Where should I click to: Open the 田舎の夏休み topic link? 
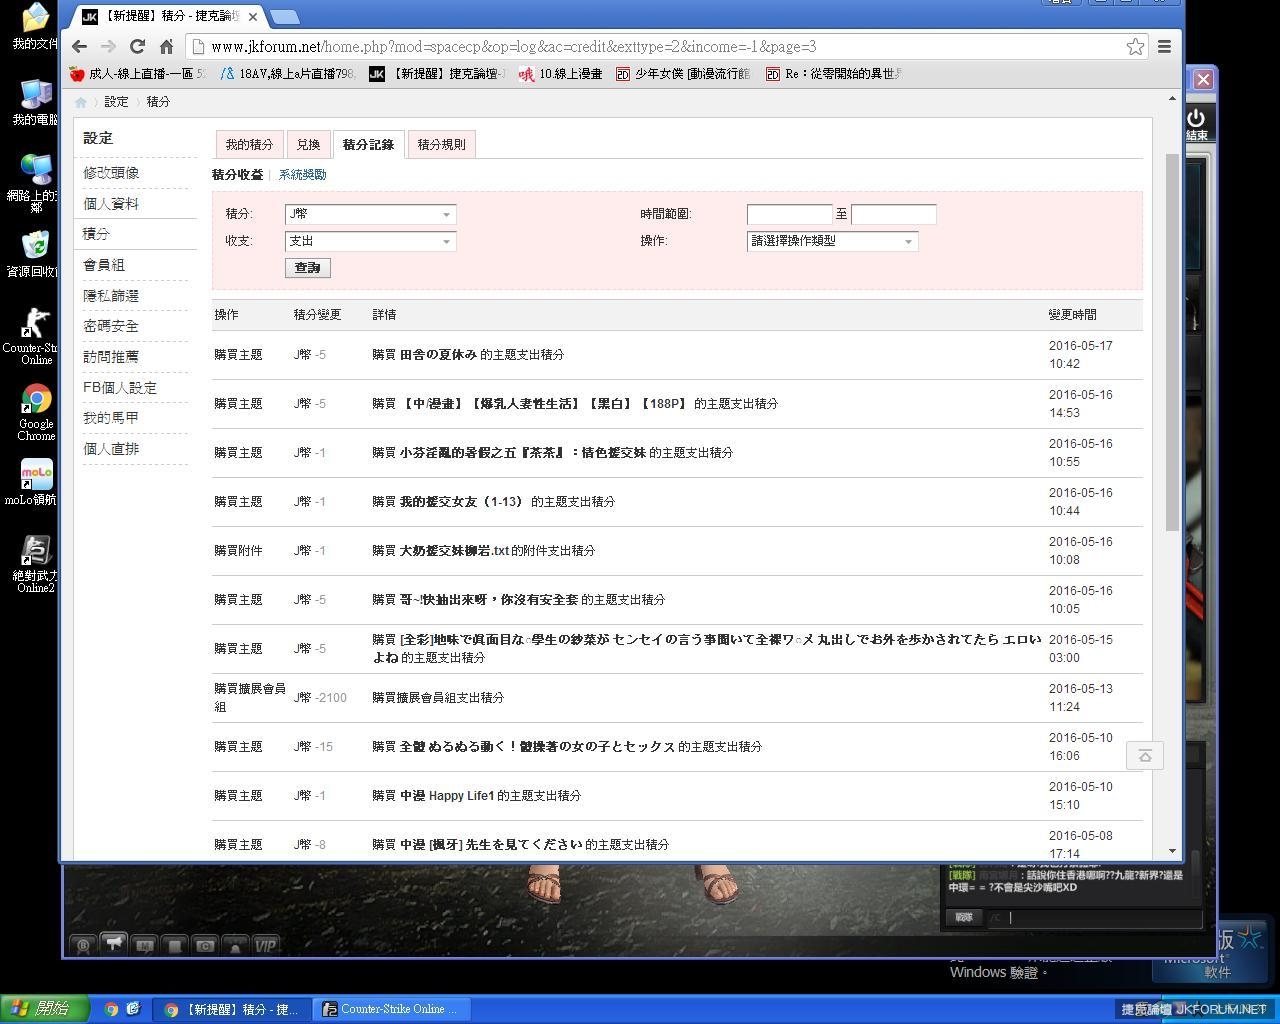438,355
